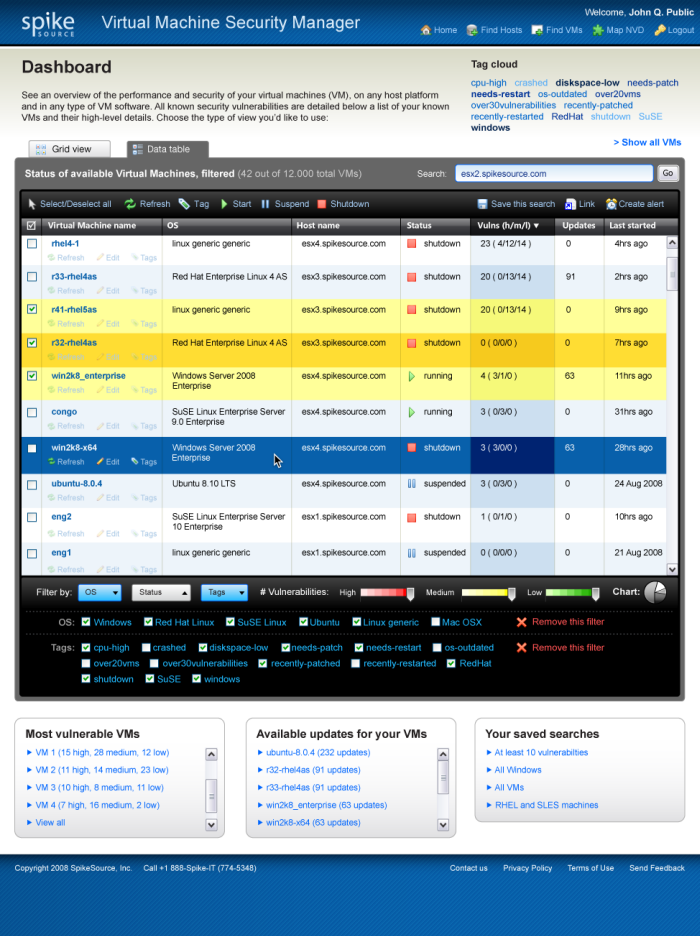Toggle the header select-all checkbox
Screen dimensions: 700x936
pos(32,226)
